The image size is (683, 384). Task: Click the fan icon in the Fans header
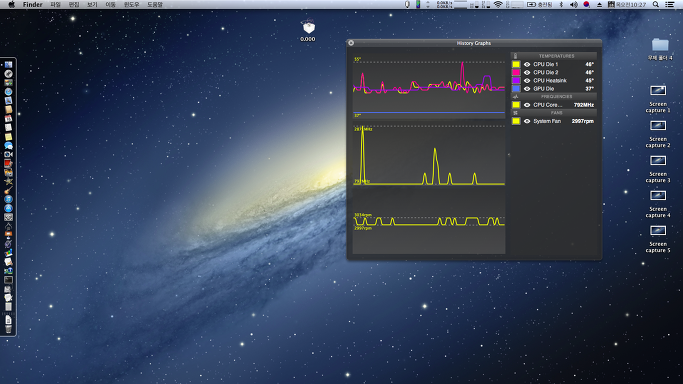pyautogui.click(x=515, y=113)
